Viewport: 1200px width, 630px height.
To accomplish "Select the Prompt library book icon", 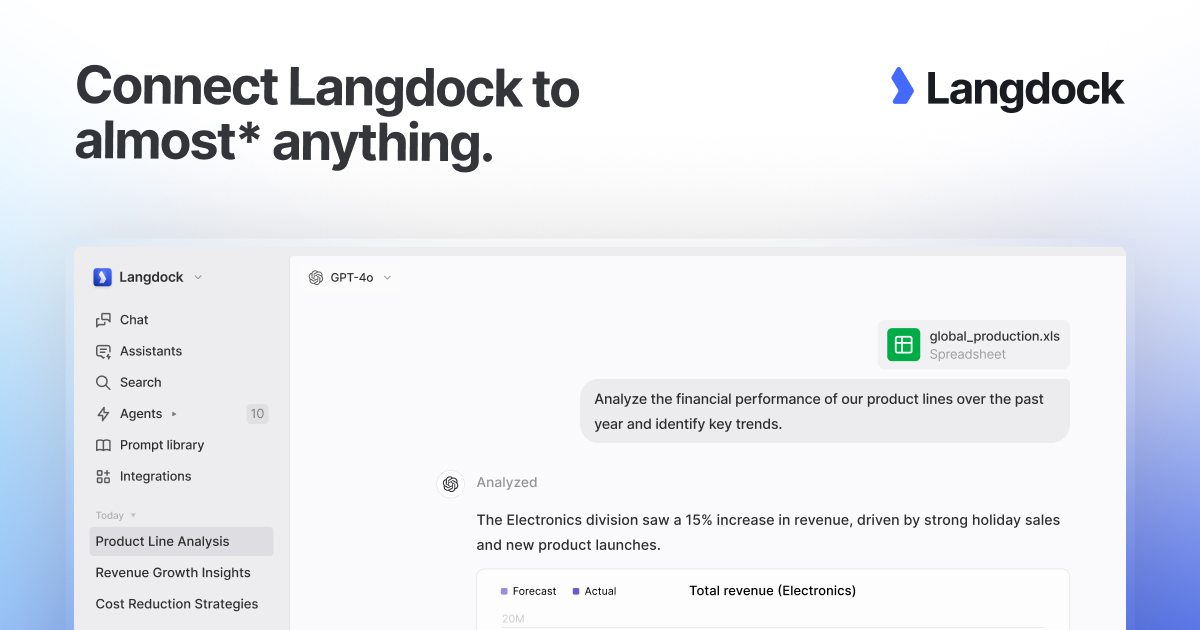I will pos(103,444).
